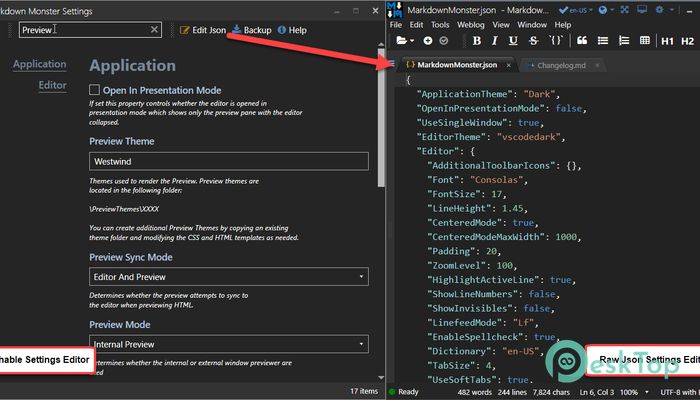700x400 pixels.
Task: Switch to Changelog.md tab
Action: 561,66
